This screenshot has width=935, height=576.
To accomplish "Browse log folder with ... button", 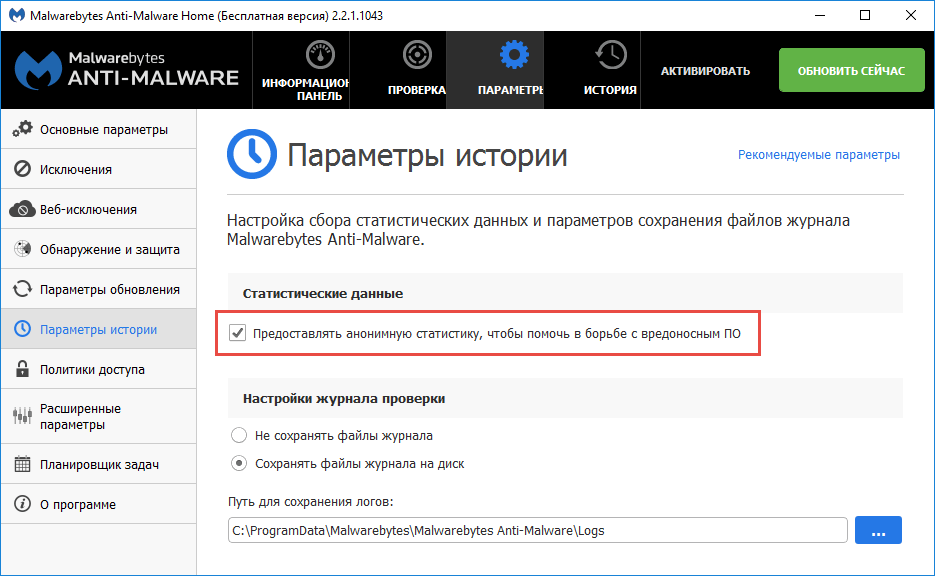I will [x=877, y=530].
